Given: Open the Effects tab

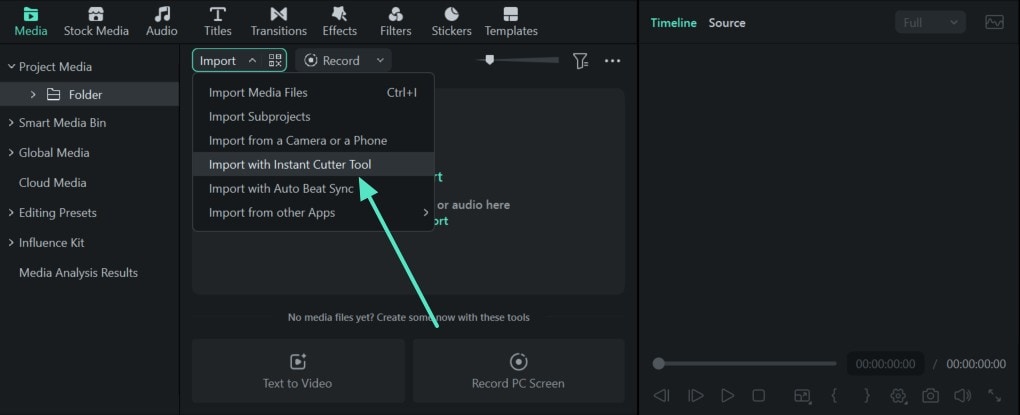Looking at the screenshot, I should (340, 22).
